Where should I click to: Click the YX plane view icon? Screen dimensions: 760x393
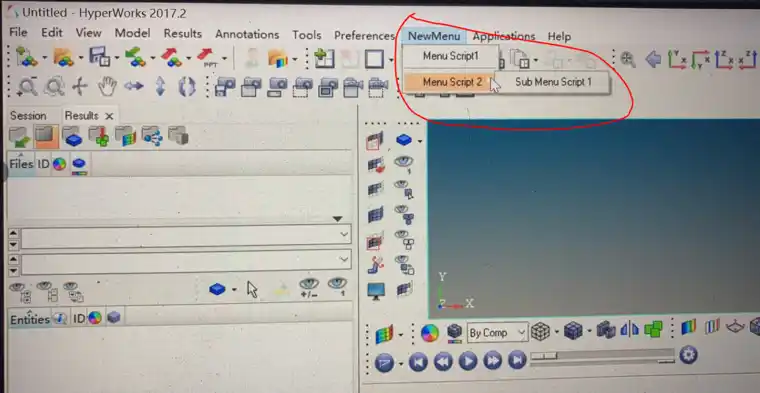tap(677, 60)
